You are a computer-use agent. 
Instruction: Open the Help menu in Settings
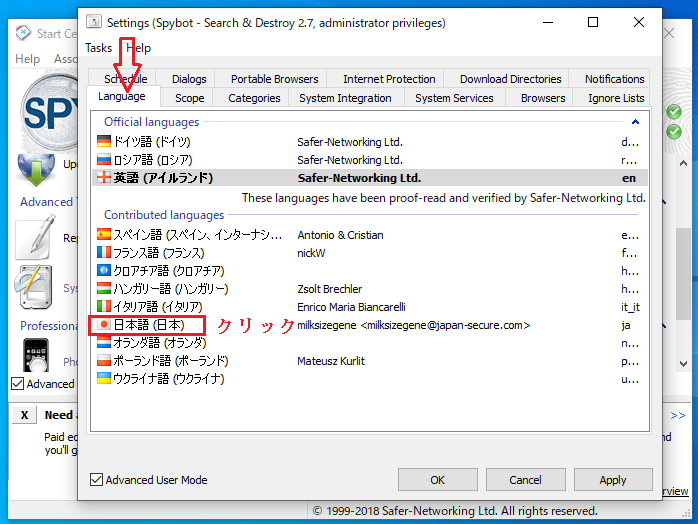tap(138, 48)
